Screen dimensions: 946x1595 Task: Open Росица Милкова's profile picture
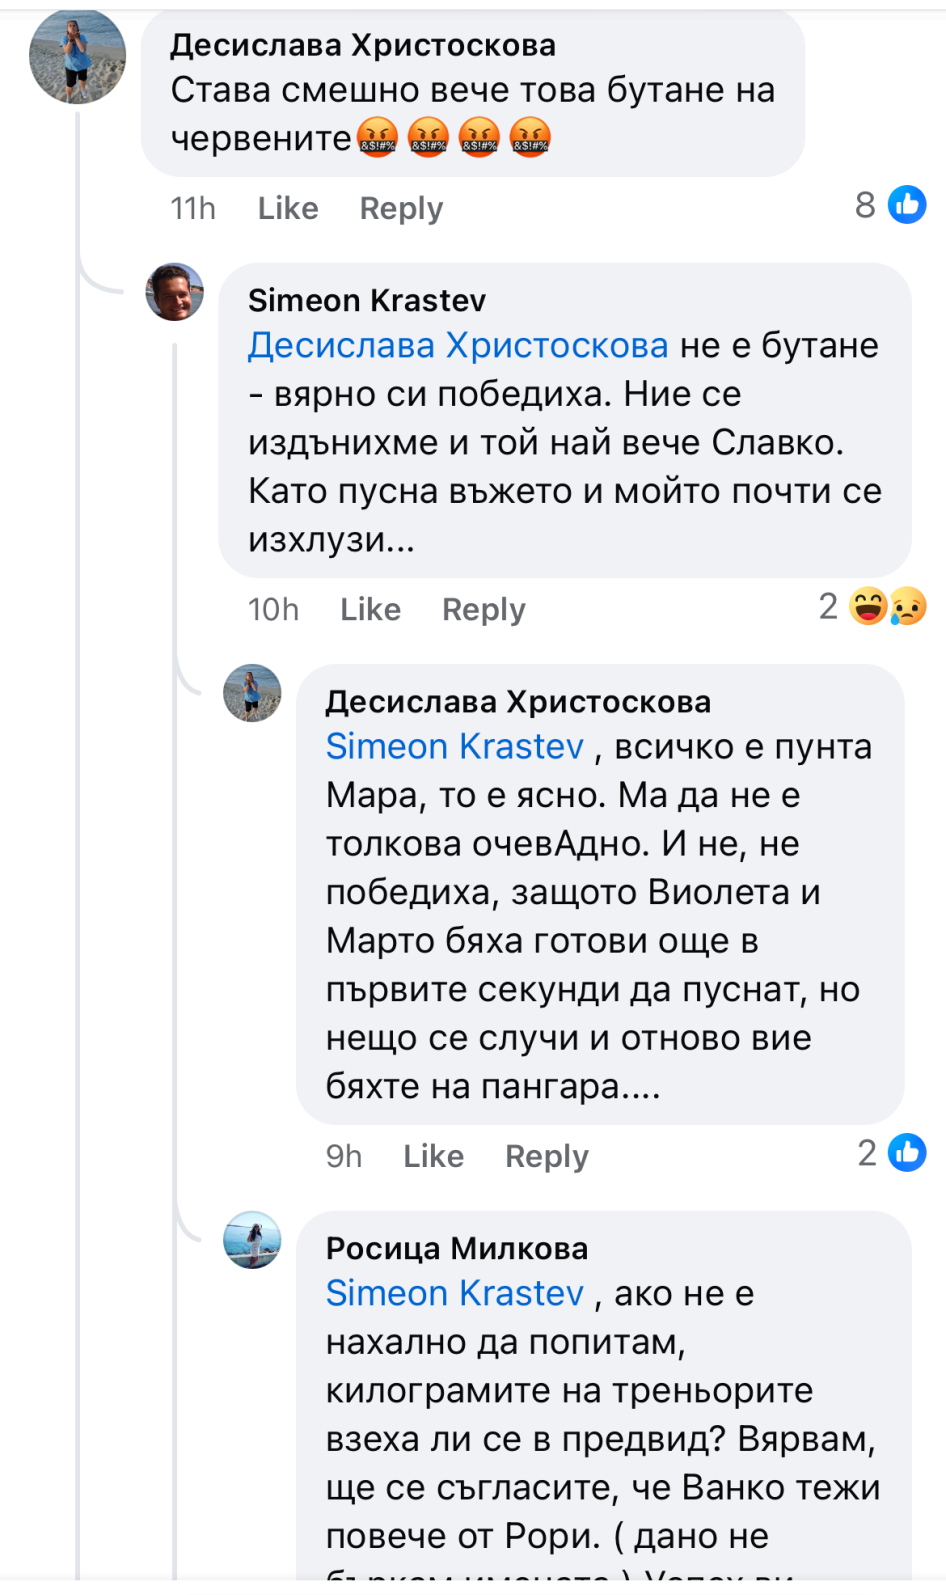point(252,1240)
